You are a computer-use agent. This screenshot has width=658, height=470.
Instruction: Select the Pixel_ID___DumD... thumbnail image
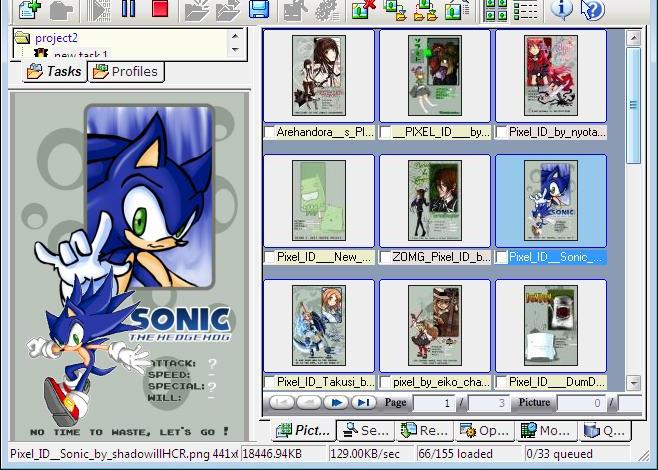tap(551, 326)
